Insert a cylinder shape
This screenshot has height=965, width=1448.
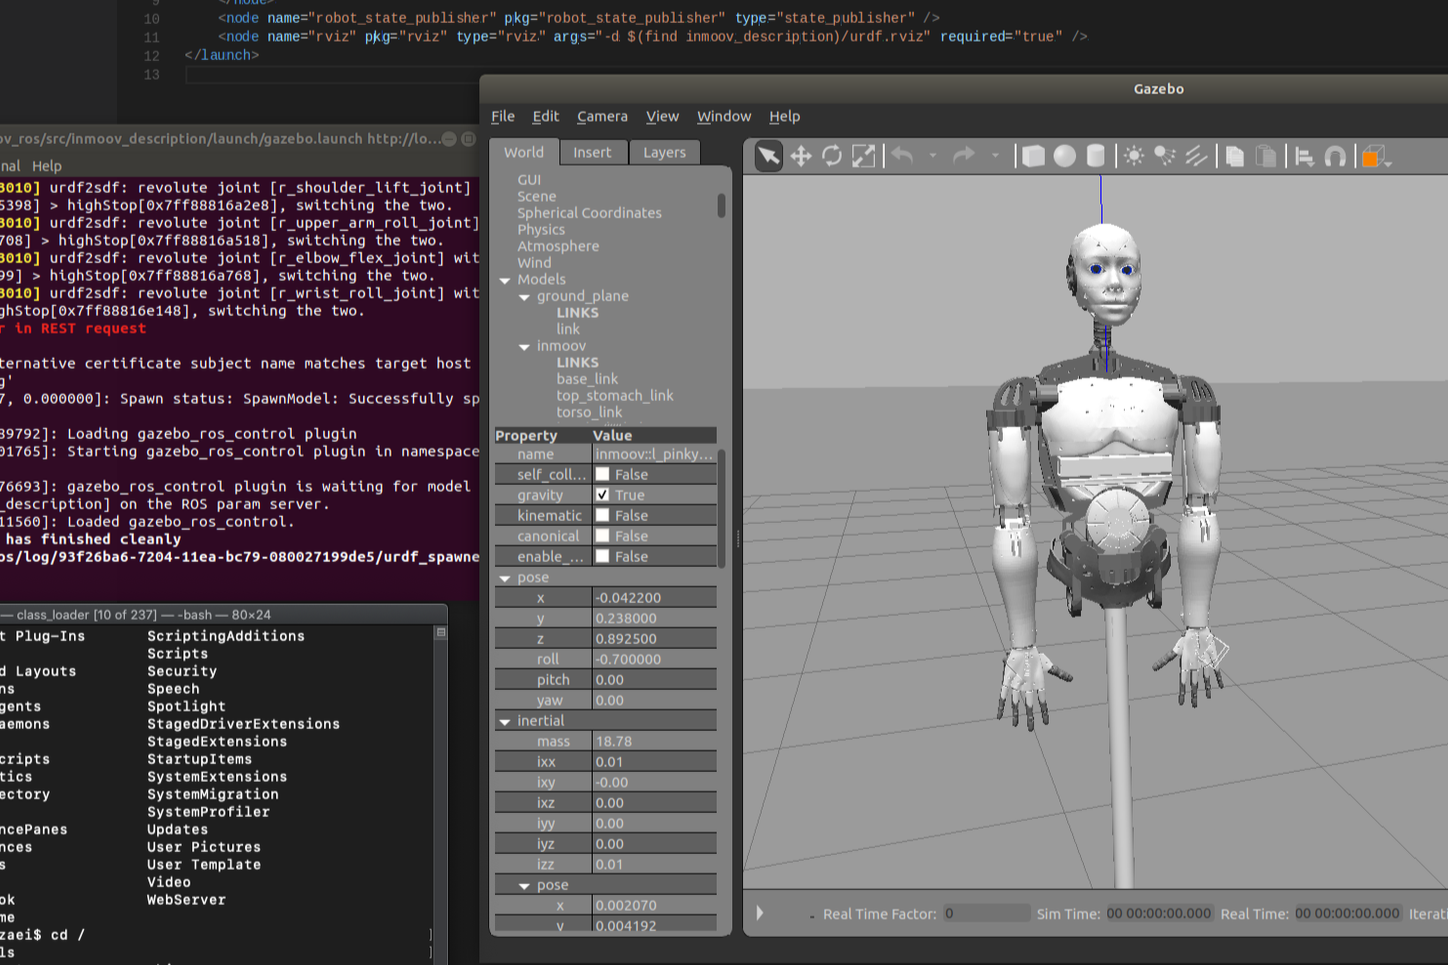tap(1096, 156)
